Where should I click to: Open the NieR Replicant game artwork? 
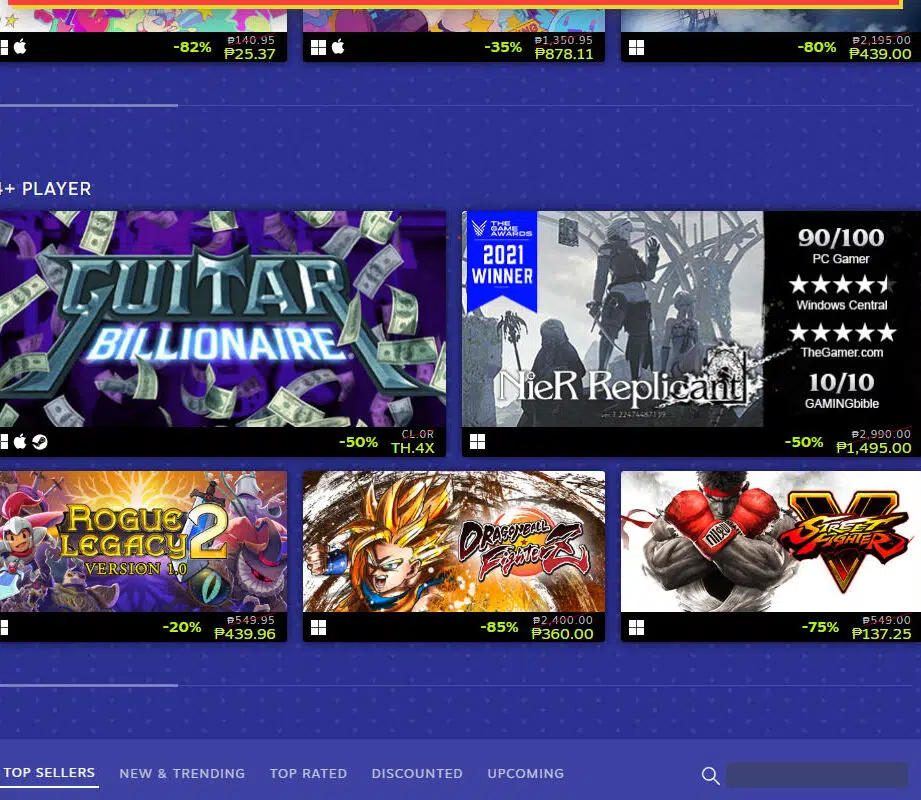click(x=691, y=319)
